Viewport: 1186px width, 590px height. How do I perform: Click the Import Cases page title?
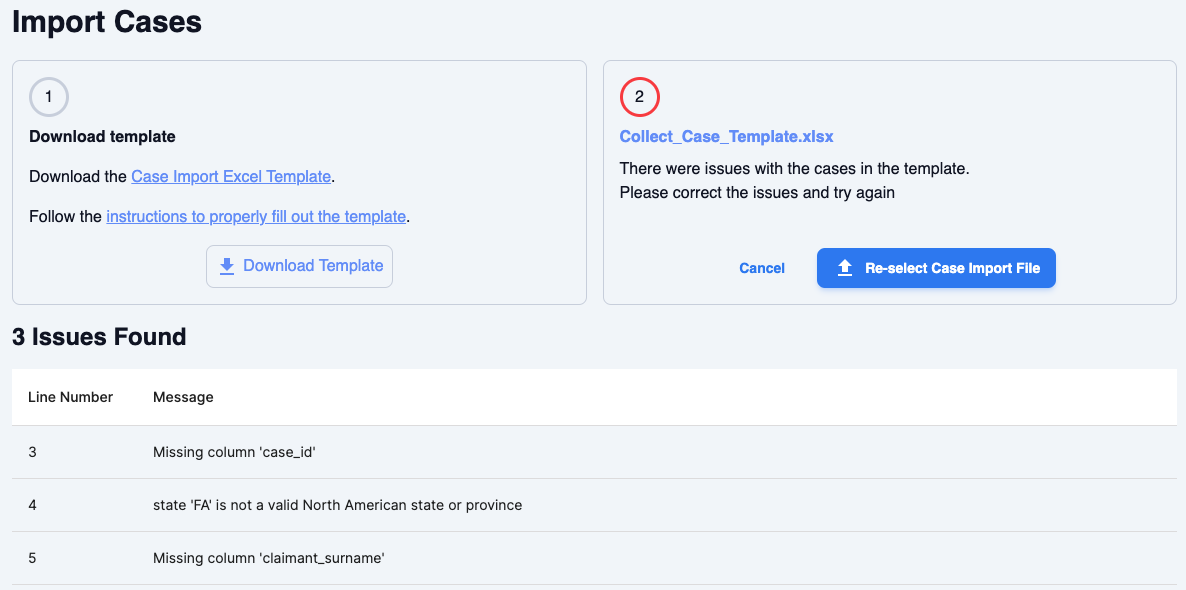tap(107, 22)
